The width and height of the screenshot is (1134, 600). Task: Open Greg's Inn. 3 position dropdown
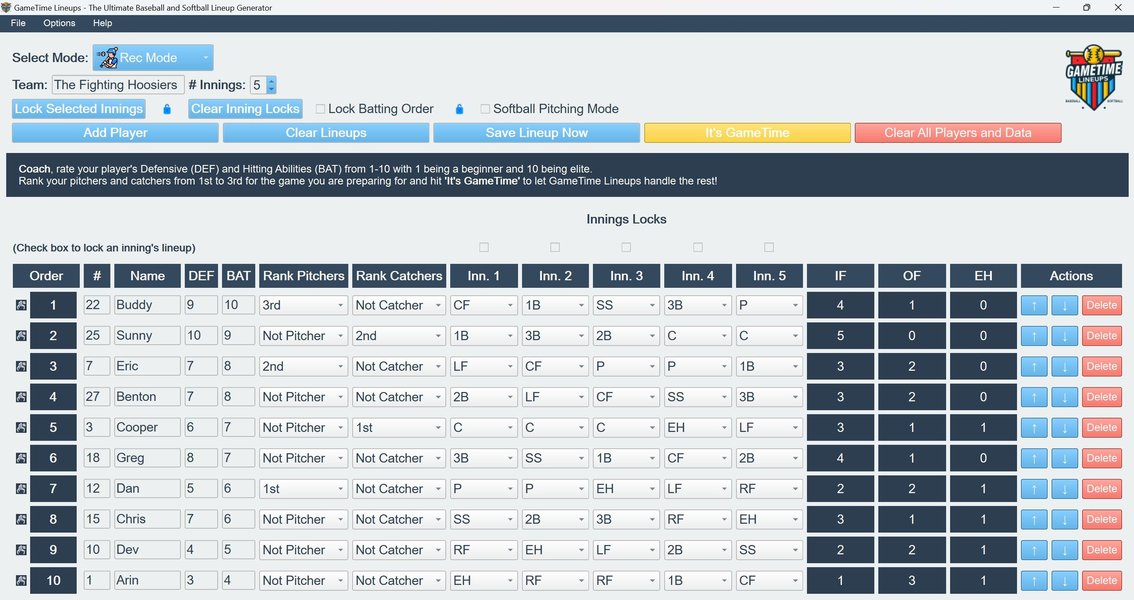[x=626, y=458]
